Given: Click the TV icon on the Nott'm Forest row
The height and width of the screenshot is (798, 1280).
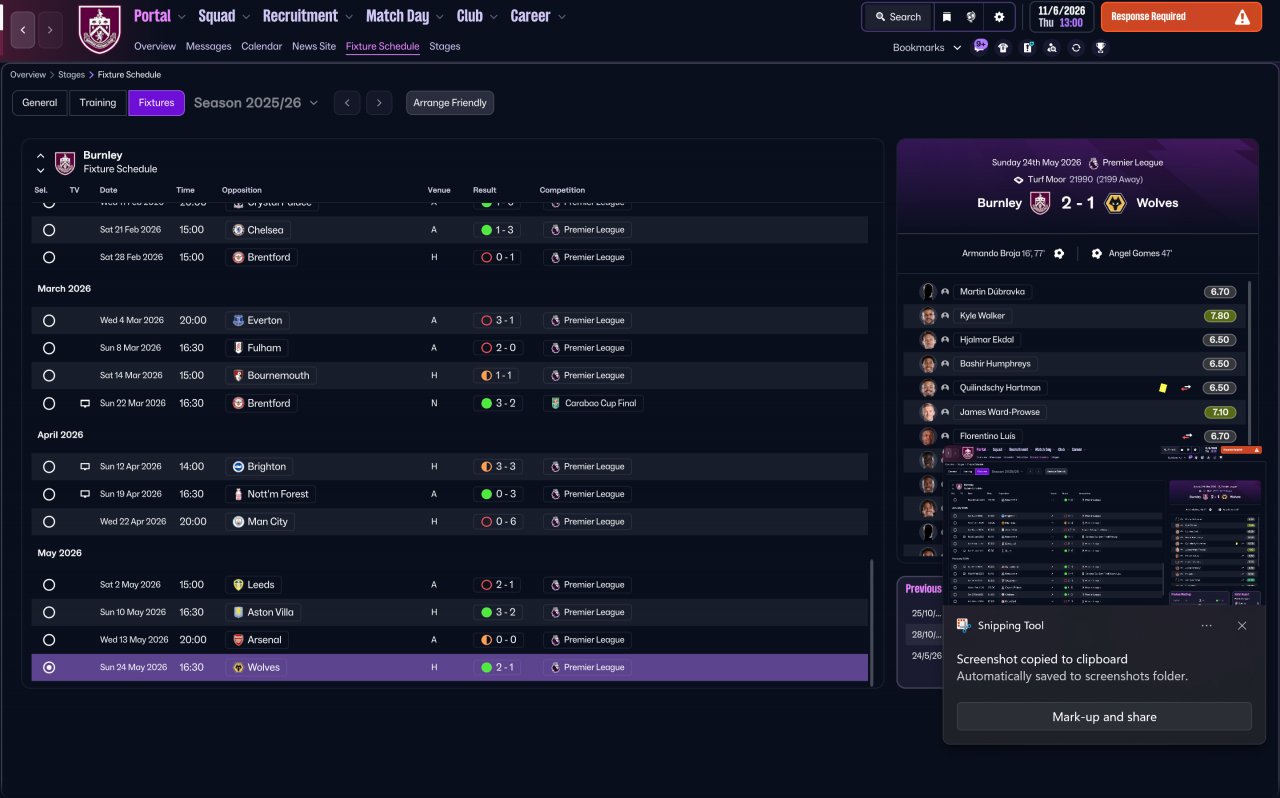Looking at the screenshot, I should click(x=85, y=494).
